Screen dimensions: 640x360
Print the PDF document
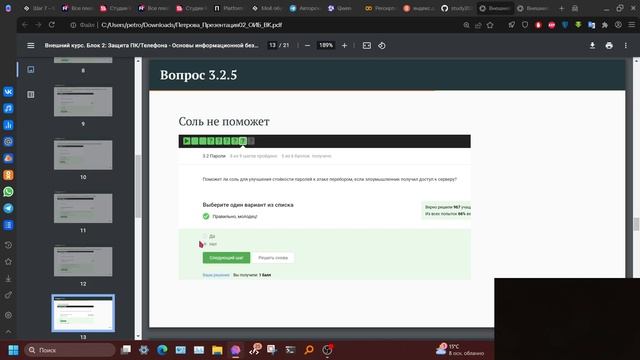[x=609, y=45]
